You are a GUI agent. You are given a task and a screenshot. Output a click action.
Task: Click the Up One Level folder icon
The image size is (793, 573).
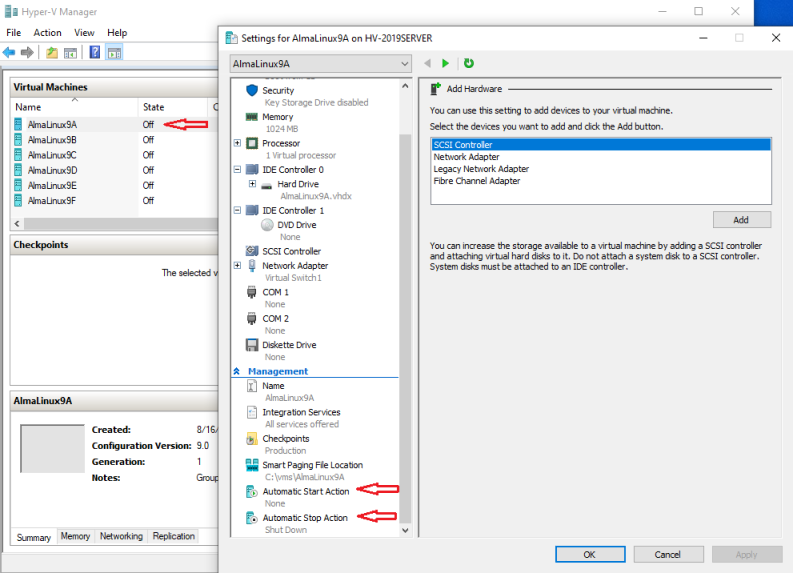coord(52,52)
